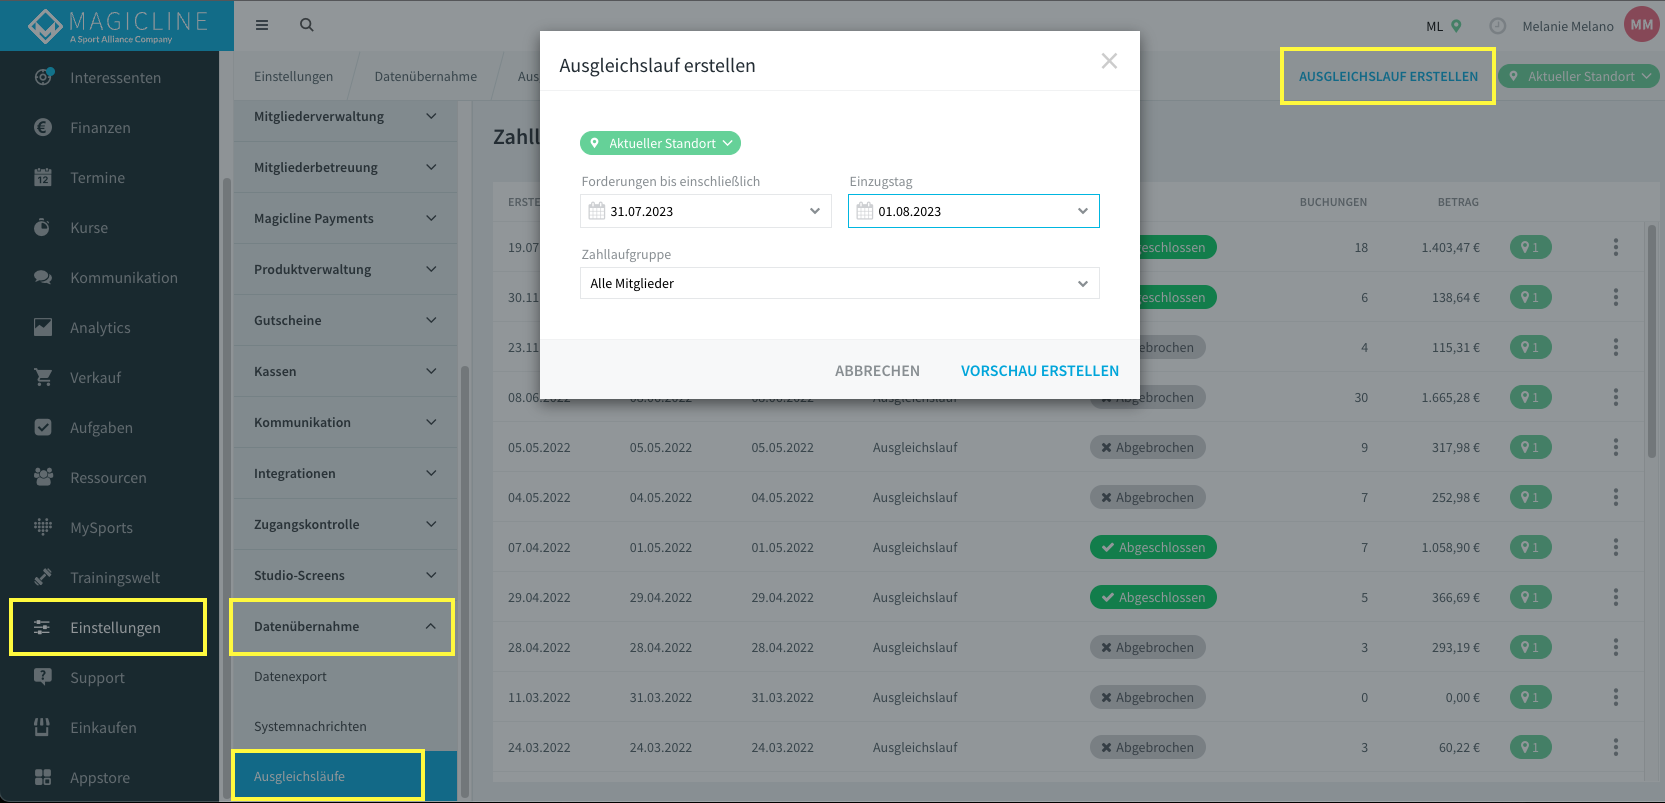Open the Systemnachrichten menu item
The width and height of the screenshot is (1665, 803).
point(310,726)
